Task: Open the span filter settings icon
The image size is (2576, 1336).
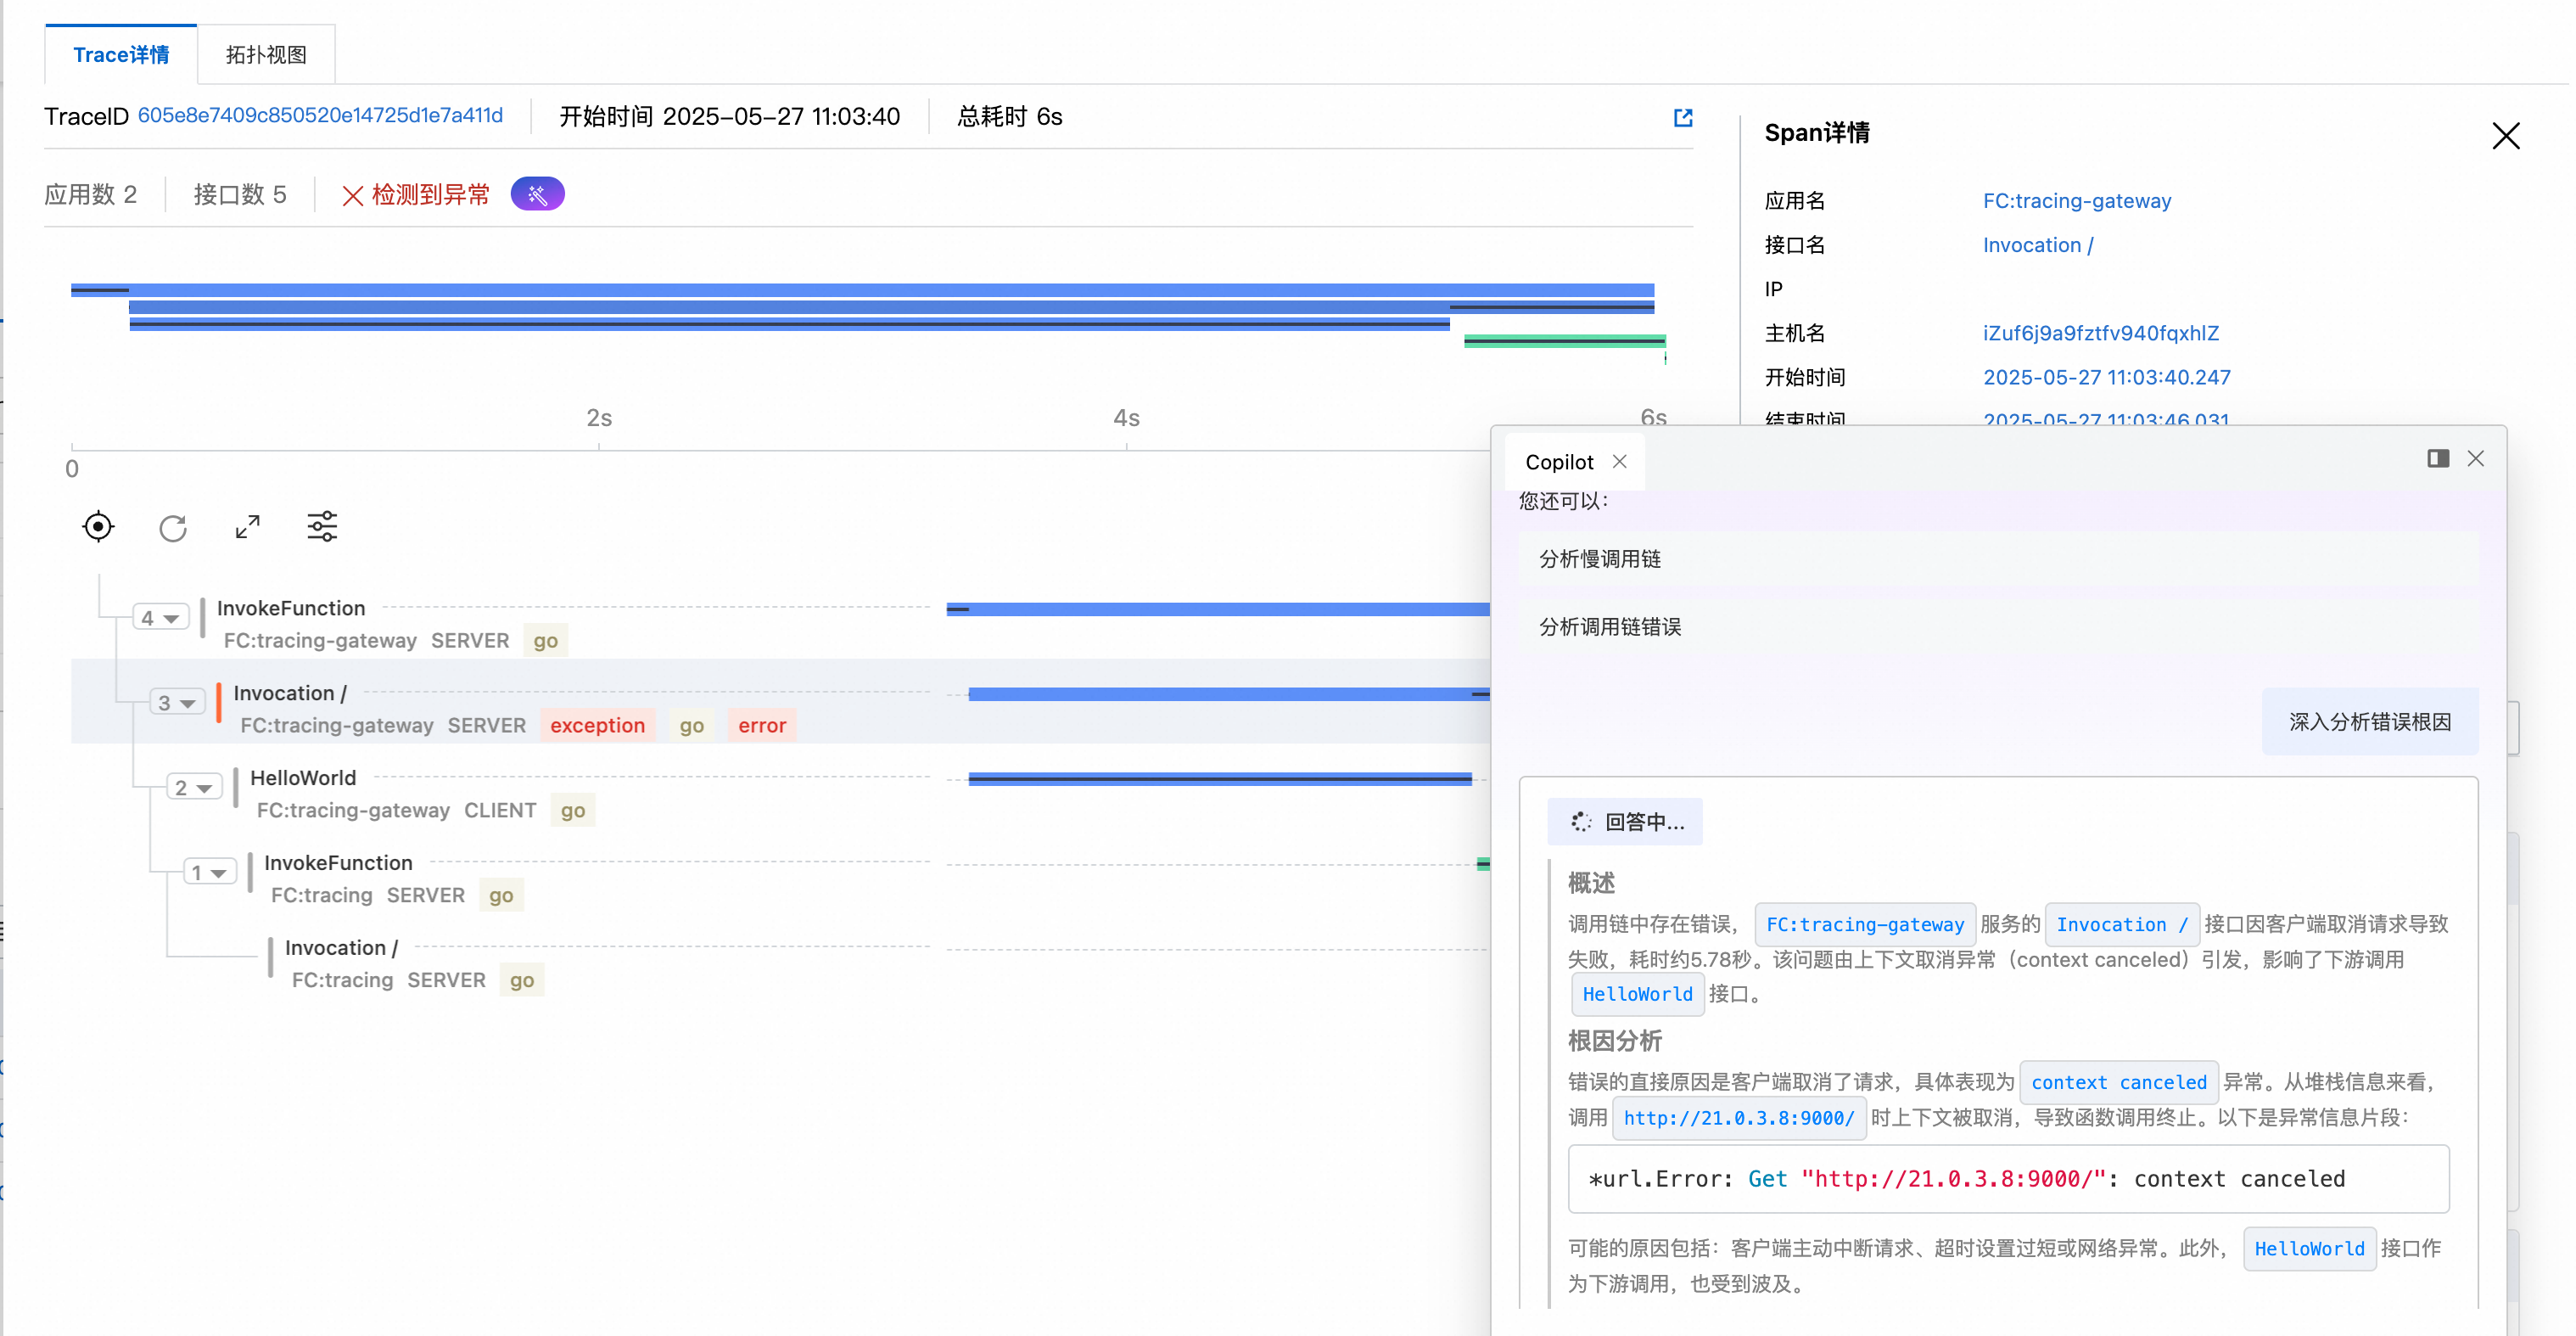Action: point(322,527)
